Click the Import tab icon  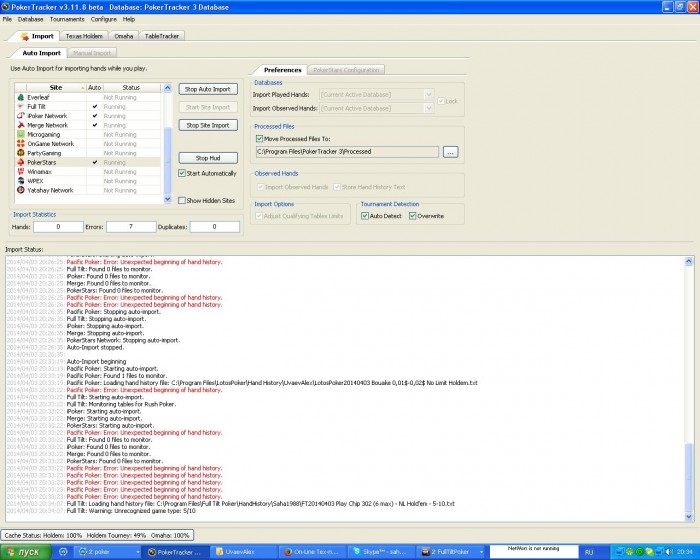pos(25,36)
